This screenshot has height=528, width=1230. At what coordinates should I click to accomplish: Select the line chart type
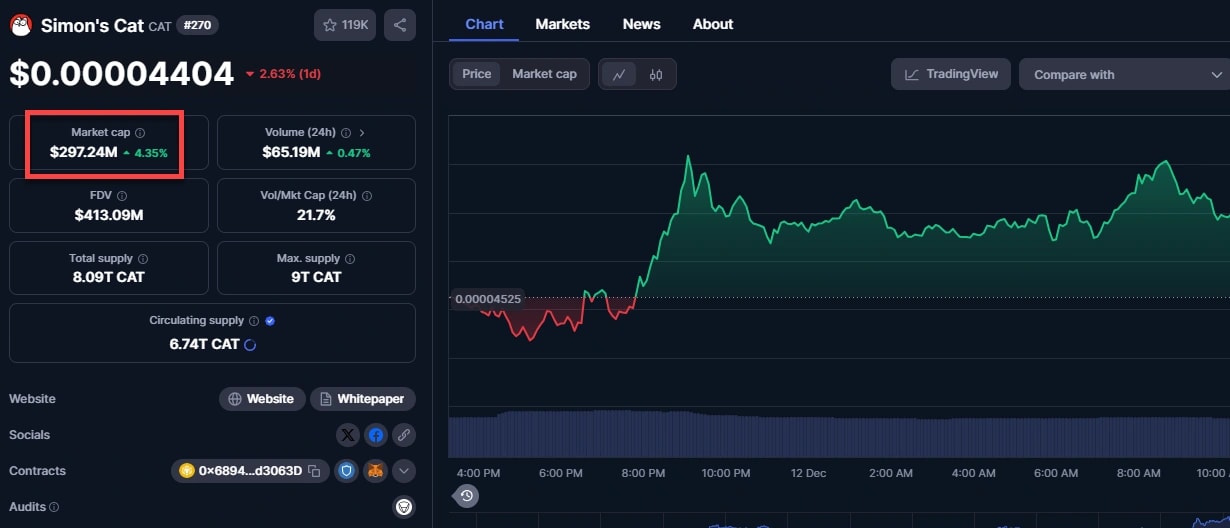click(619, 74)
